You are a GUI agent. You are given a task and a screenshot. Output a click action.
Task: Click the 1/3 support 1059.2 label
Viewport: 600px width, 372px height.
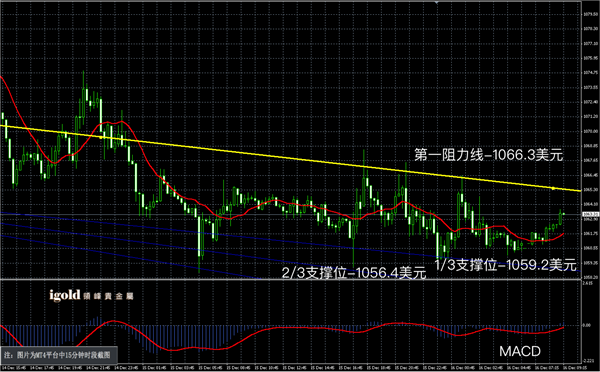(x=505, y=265)
